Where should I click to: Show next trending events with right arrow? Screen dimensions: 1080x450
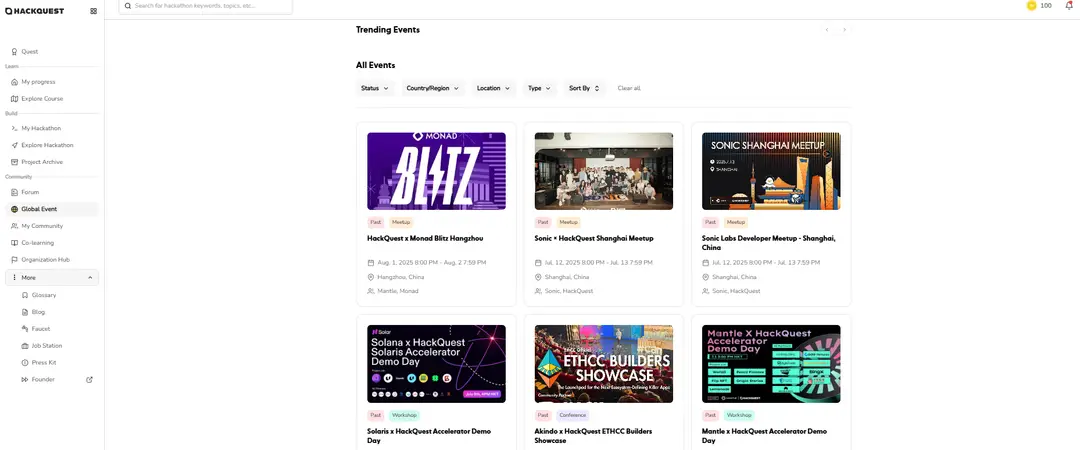pyautogui.click(x=844, y=30)
